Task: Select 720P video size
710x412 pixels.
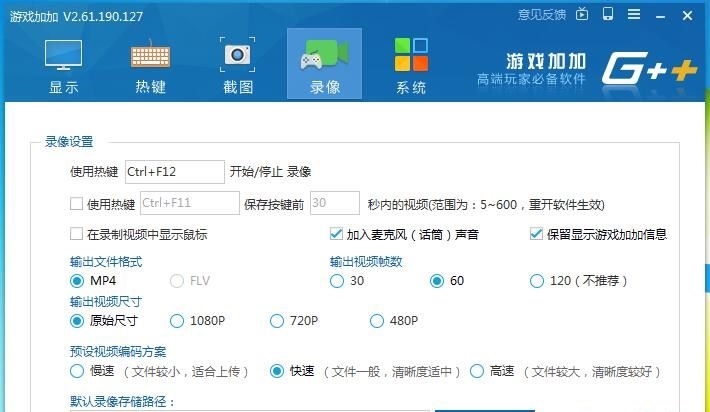Action: [x=277, y=321]
